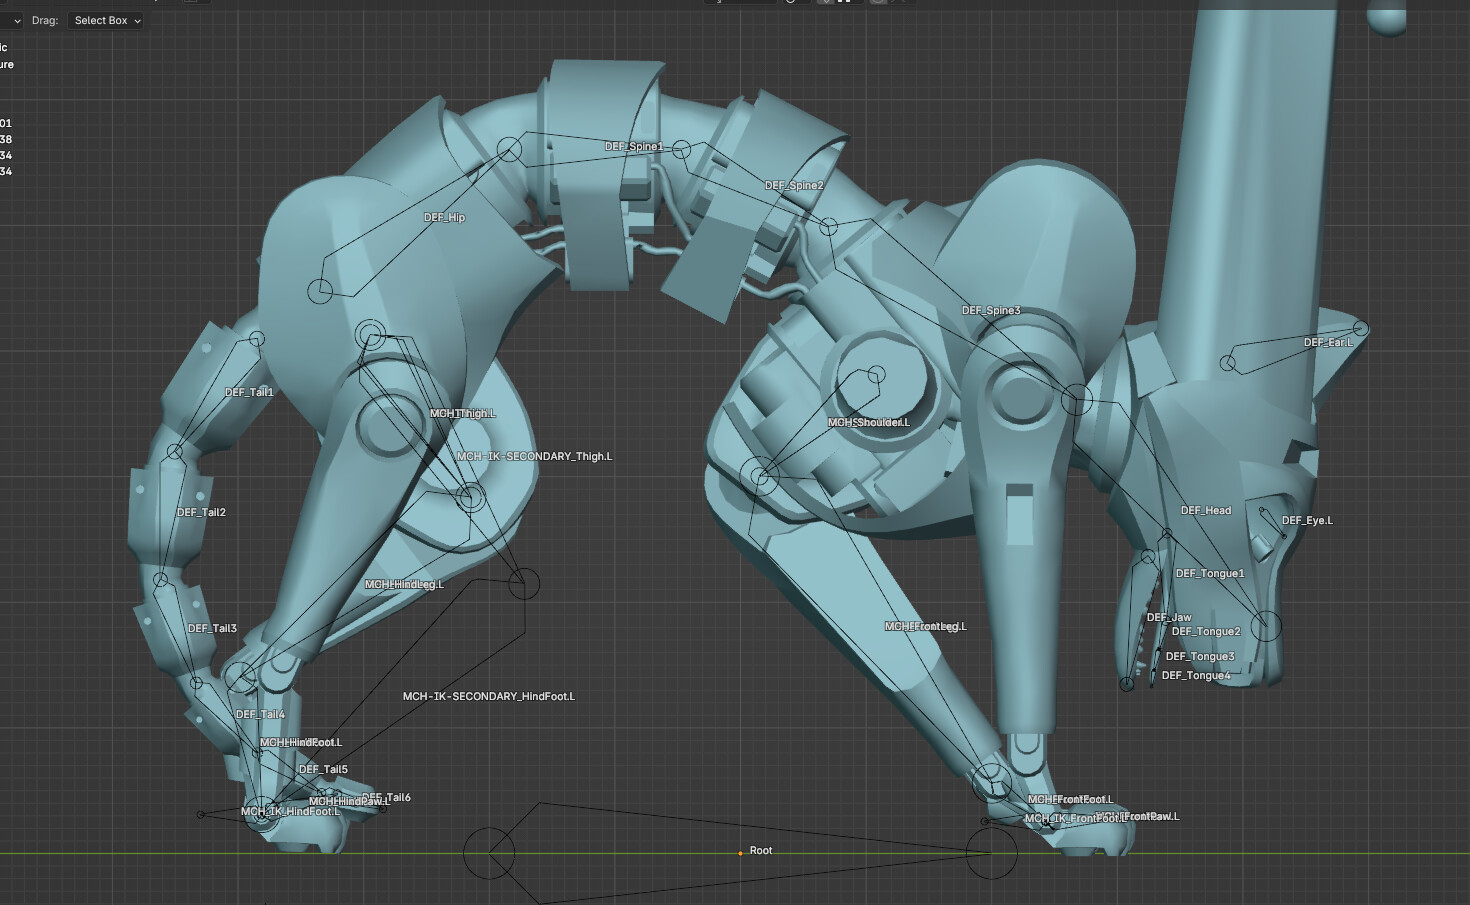
Task: Select the Root bone origin
Action: tap(740, 853)
